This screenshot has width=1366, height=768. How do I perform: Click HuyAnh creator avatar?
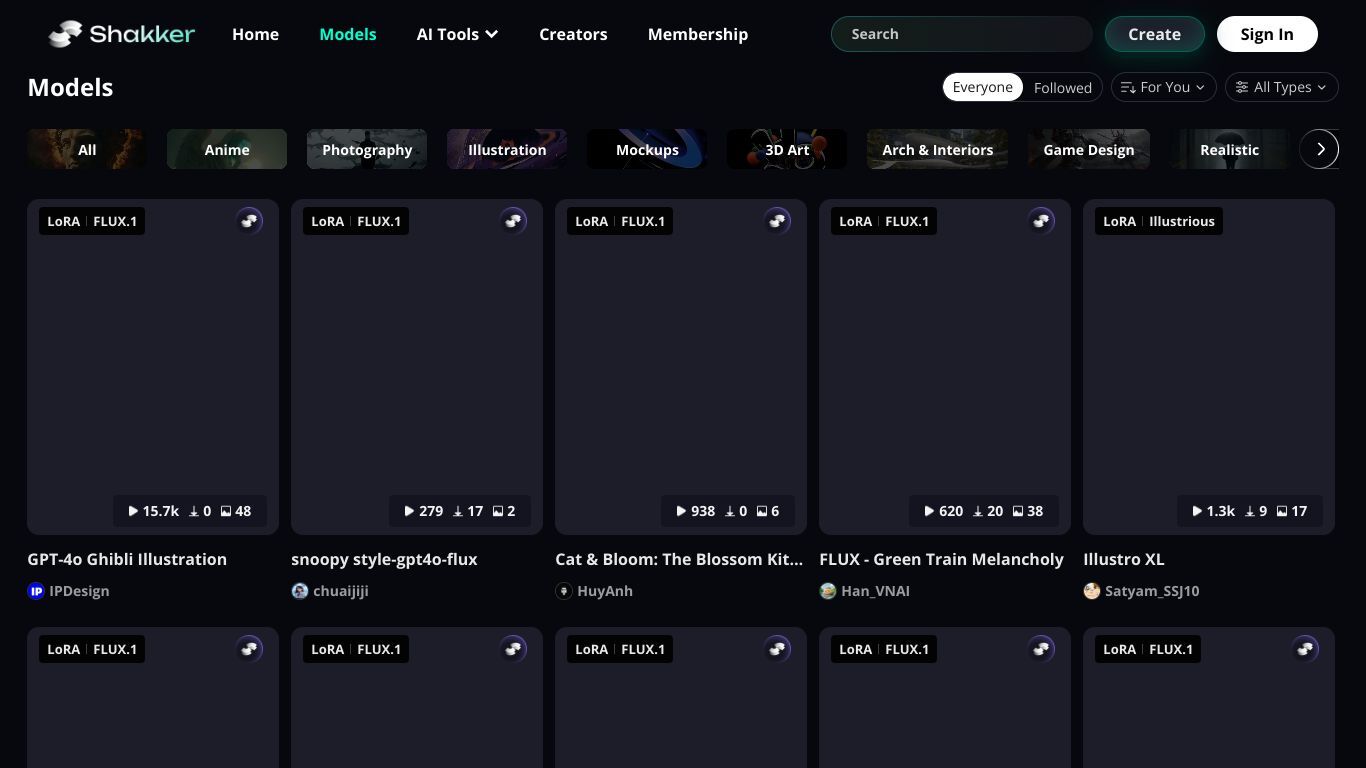(564, 591)
